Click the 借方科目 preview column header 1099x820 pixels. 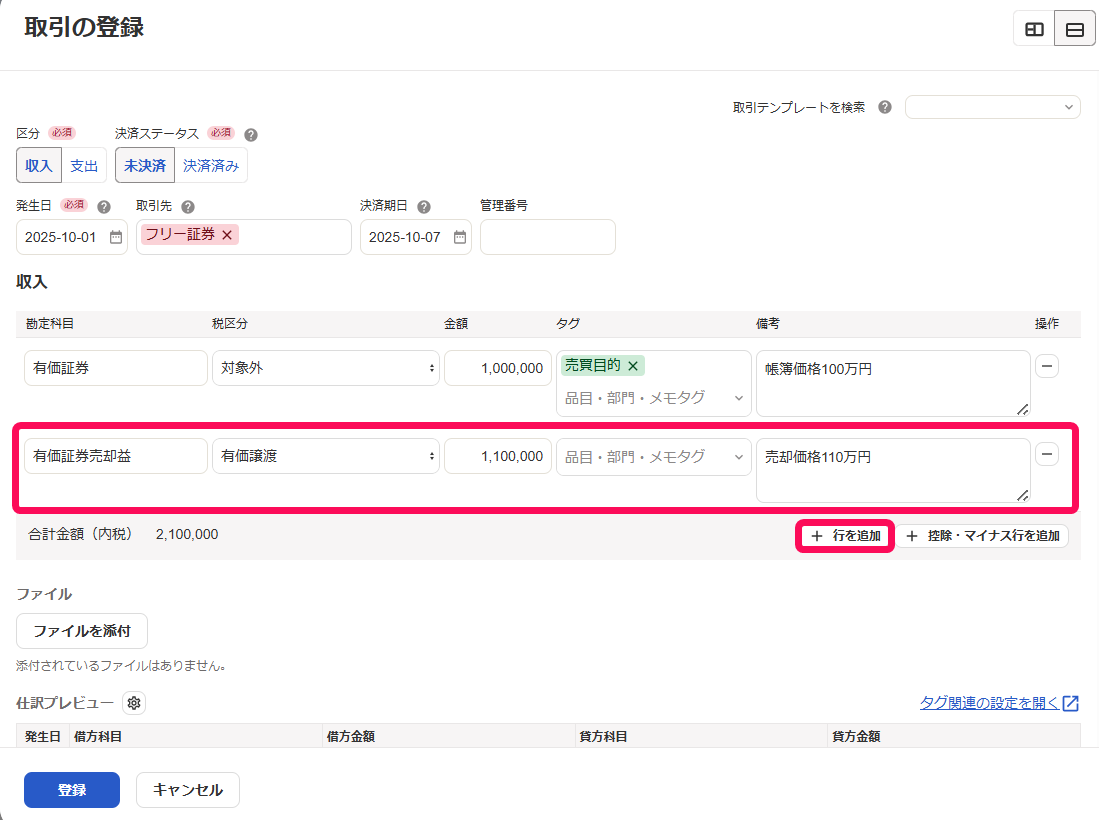(x=97, y=737)
